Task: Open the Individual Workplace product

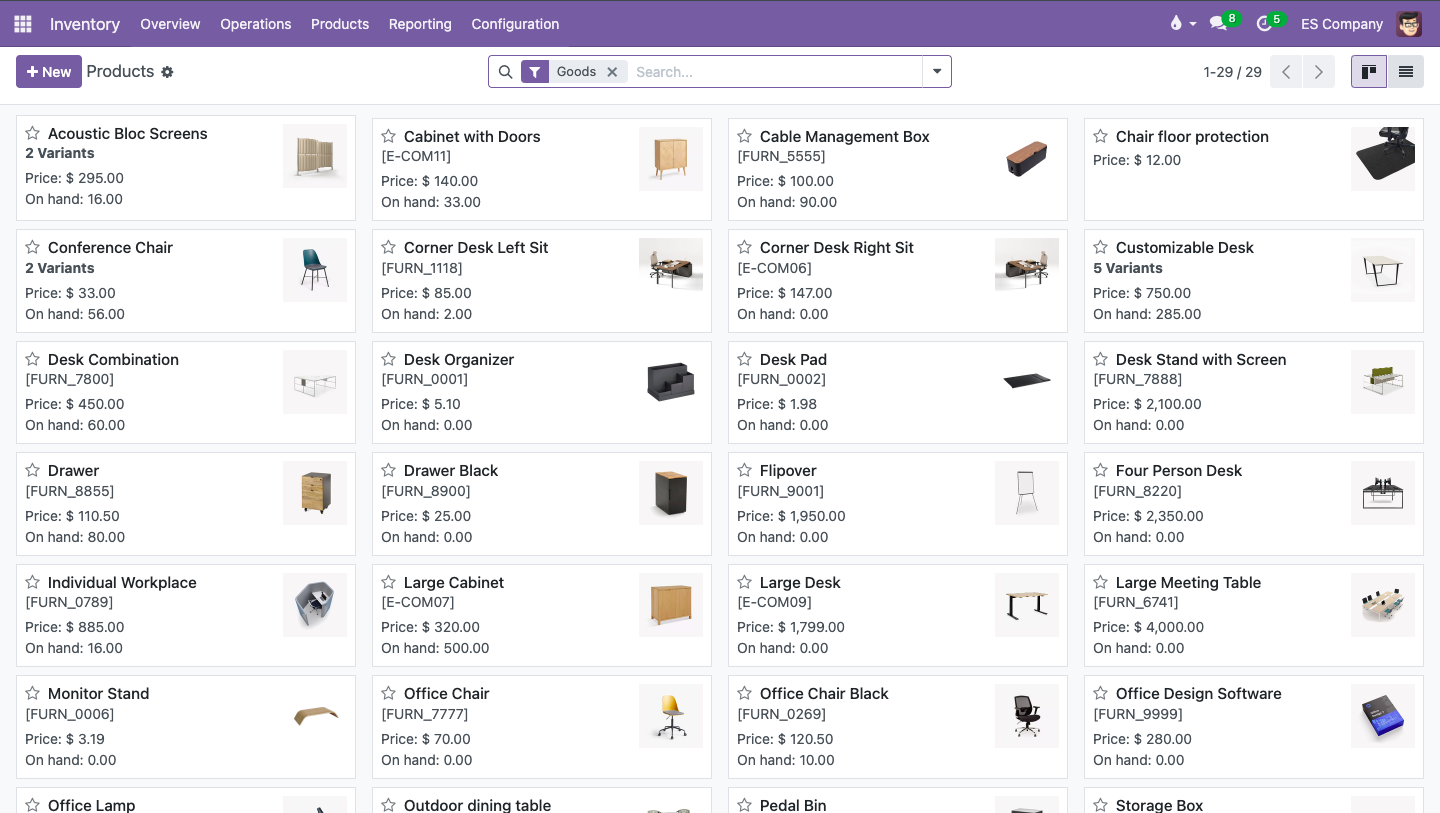Action: click(185, 615)
